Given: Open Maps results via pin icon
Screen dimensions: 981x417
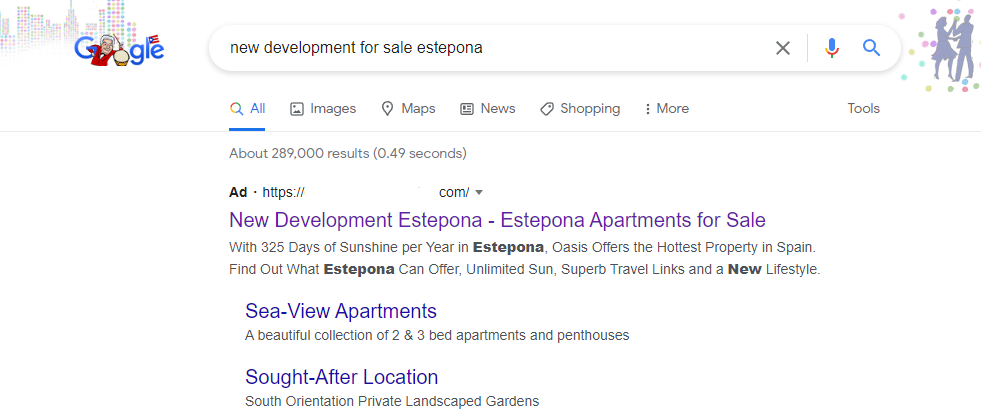Looking at the screenshot, I should tap(387, 109).
